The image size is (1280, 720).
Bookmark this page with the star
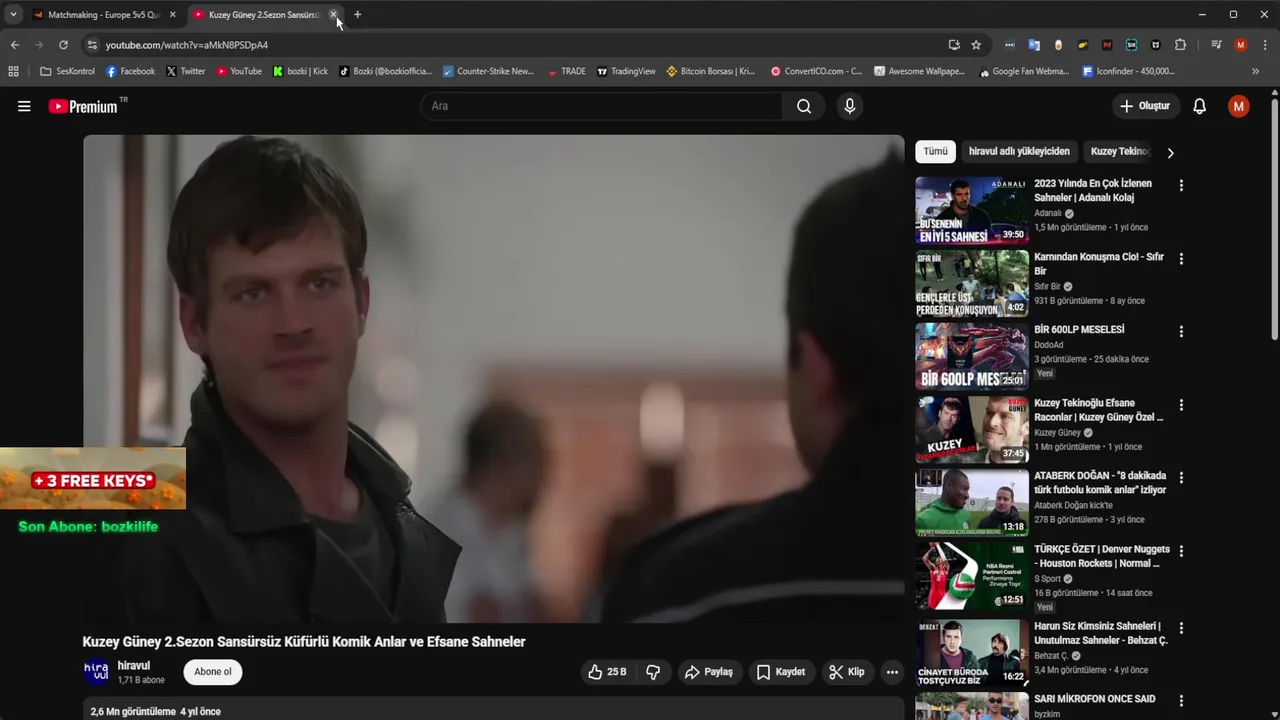tap(976, 45)
